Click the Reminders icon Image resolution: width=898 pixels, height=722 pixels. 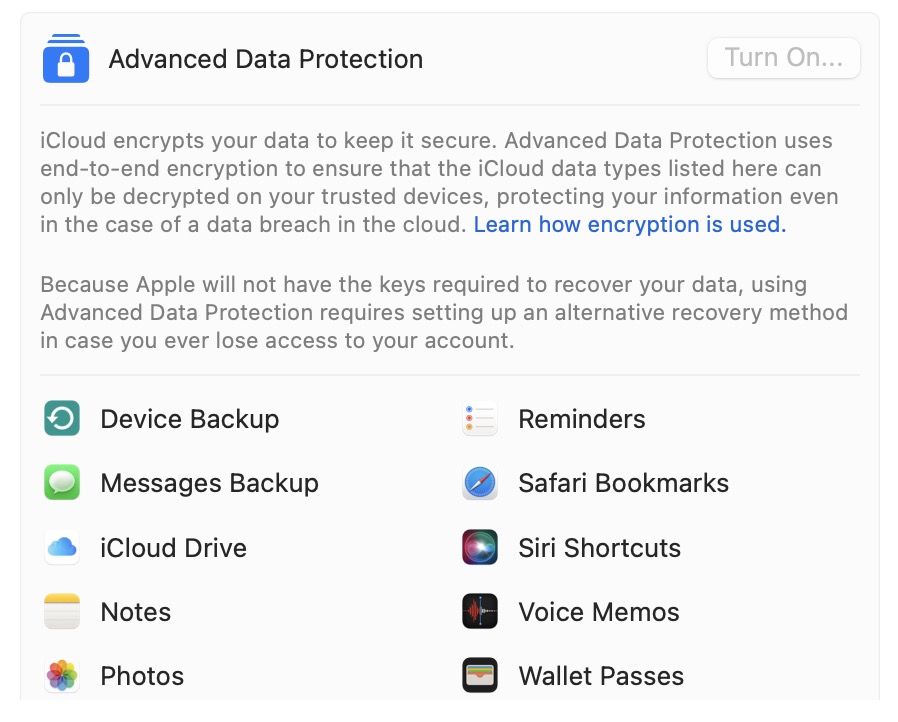[x=480, y=419]
